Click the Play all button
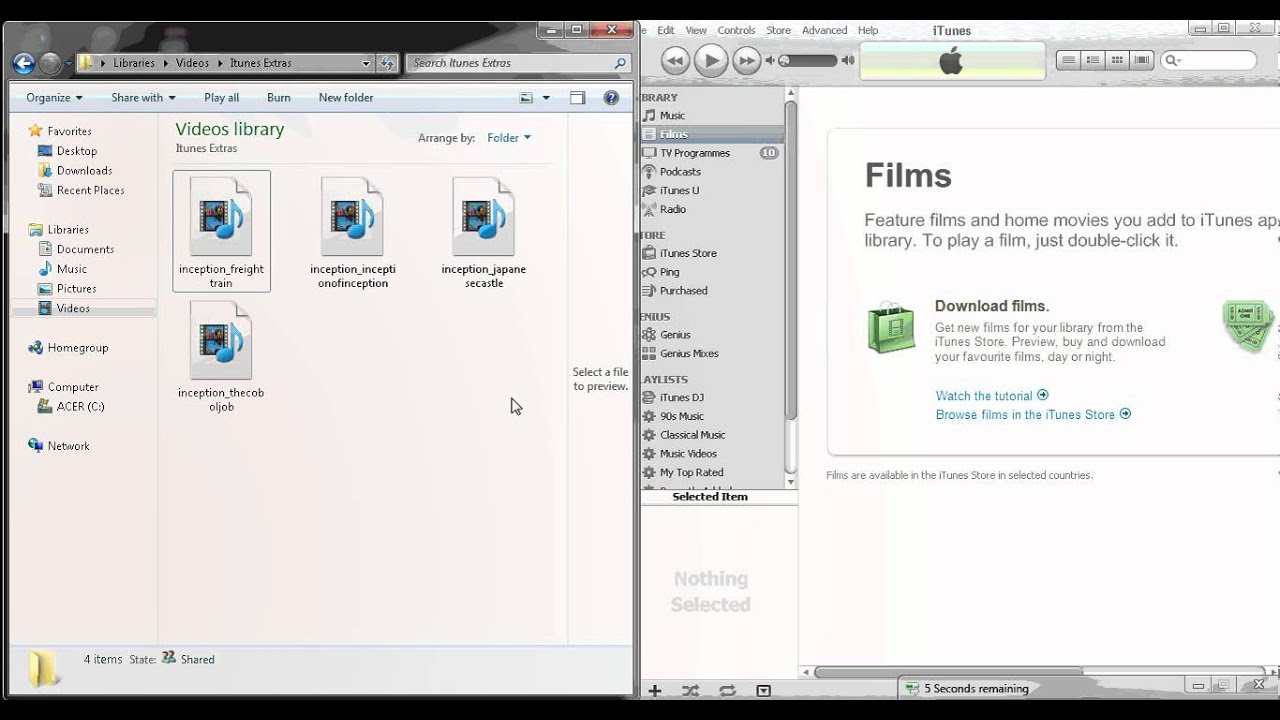This screenshot has height=720, width=1280. point(221,98)
